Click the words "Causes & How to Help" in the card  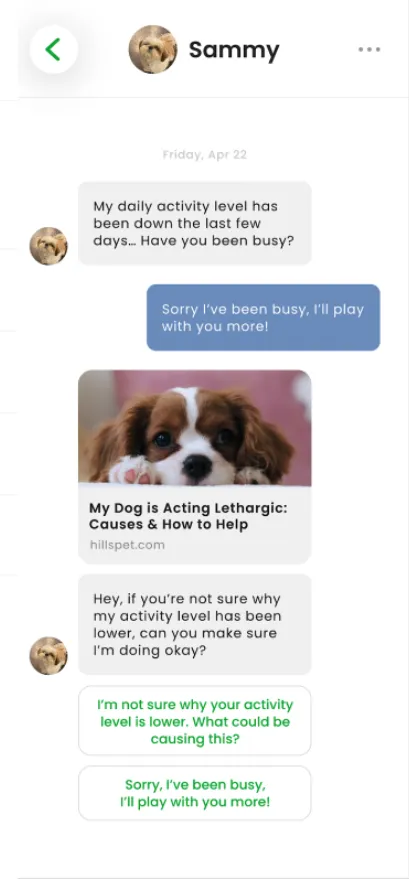(168, 525)
